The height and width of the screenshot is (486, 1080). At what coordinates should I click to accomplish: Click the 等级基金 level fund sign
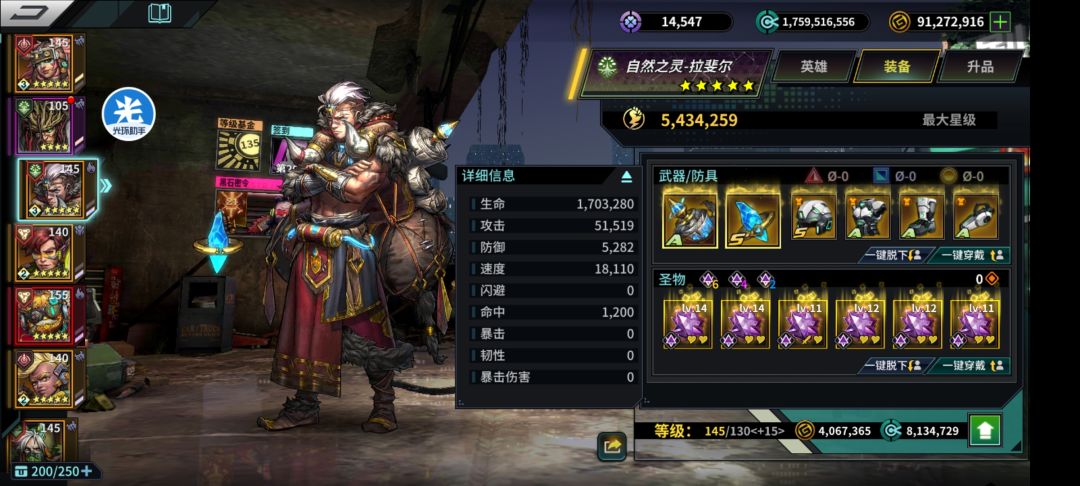(x=240, y=145)
